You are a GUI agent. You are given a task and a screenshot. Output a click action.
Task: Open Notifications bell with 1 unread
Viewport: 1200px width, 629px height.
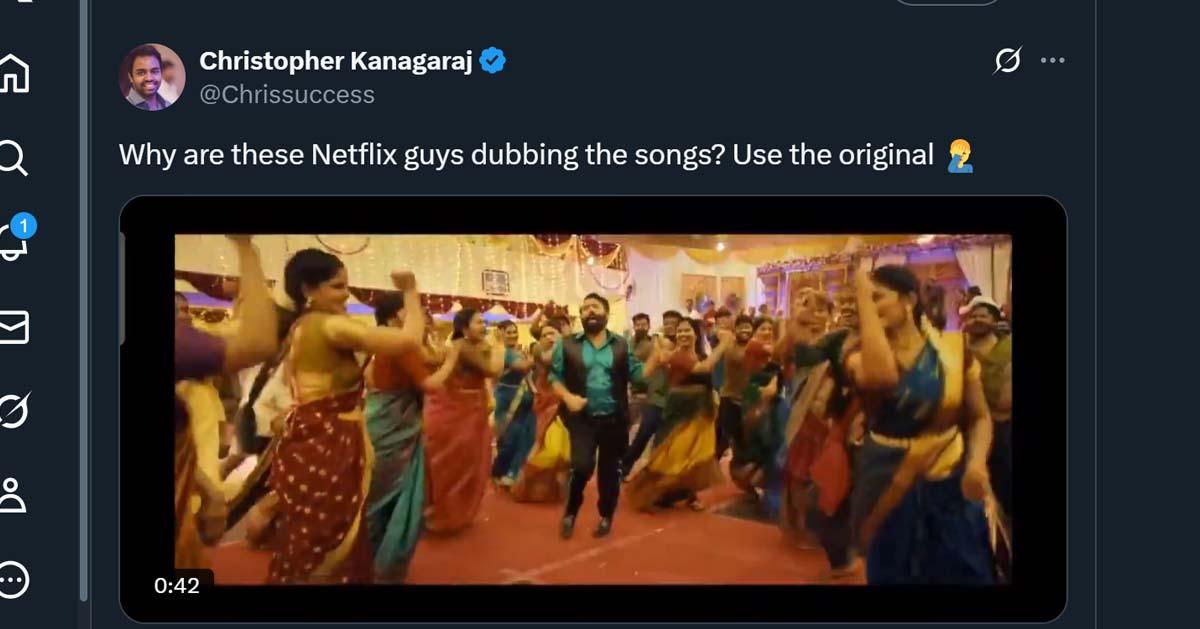click(x=14, y=241)
